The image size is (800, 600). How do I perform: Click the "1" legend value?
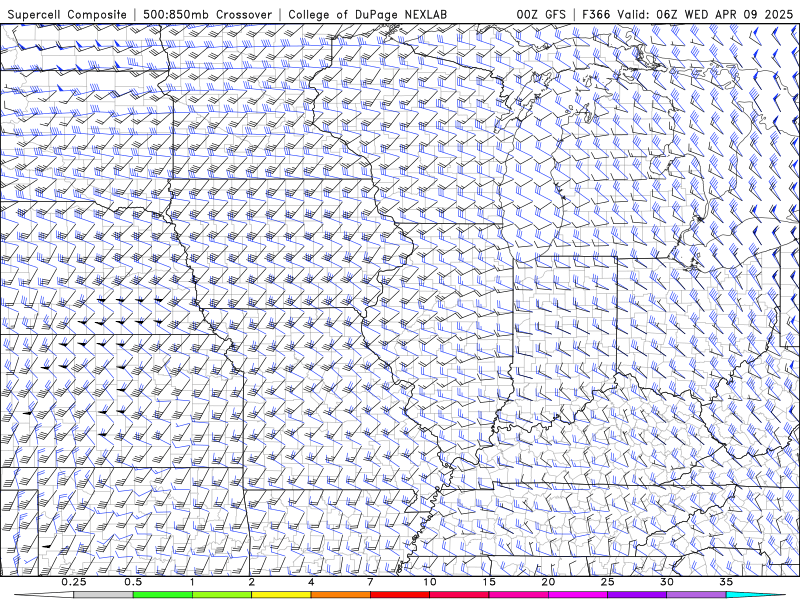(x=192, y=582)
